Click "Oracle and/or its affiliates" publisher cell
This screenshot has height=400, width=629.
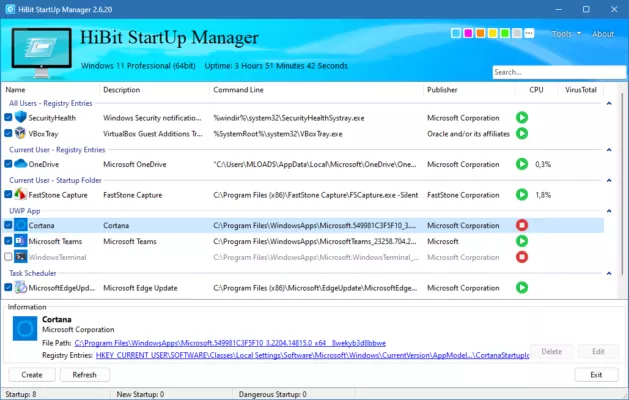468,134
